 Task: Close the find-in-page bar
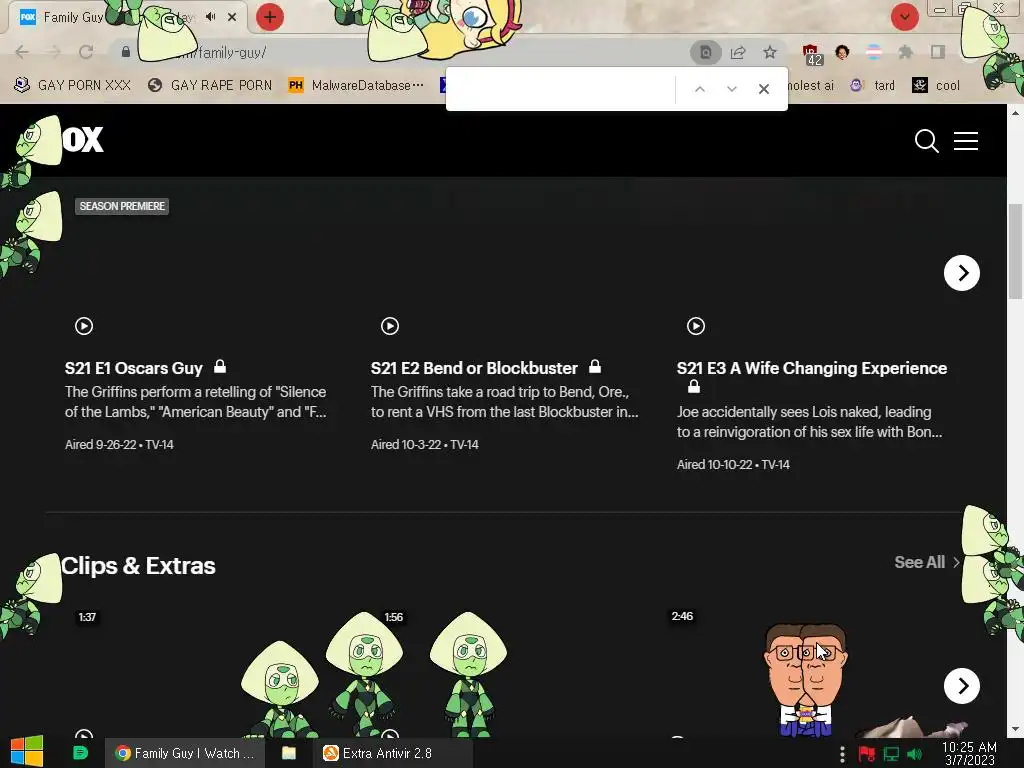point(763,89)
